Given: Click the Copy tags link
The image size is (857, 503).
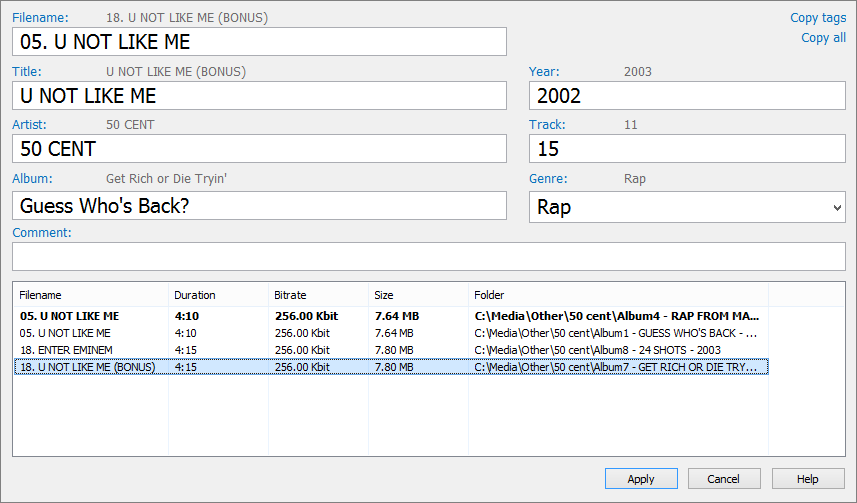Looking at the screenshot, I should coord(818,18).
